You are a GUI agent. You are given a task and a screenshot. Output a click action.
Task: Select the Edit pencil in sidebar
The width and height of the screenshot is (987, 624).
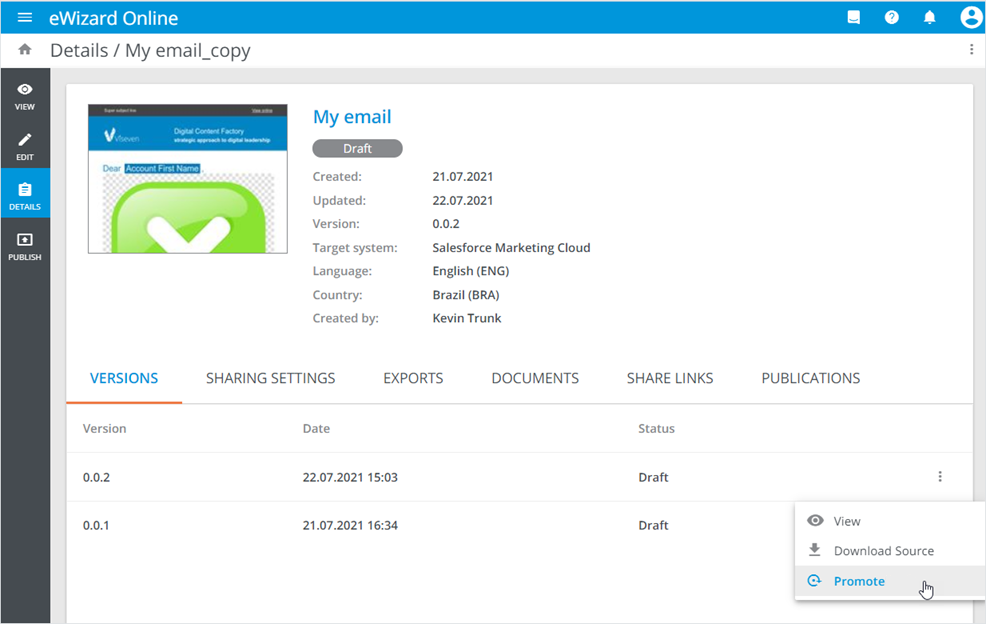[25, 146]
